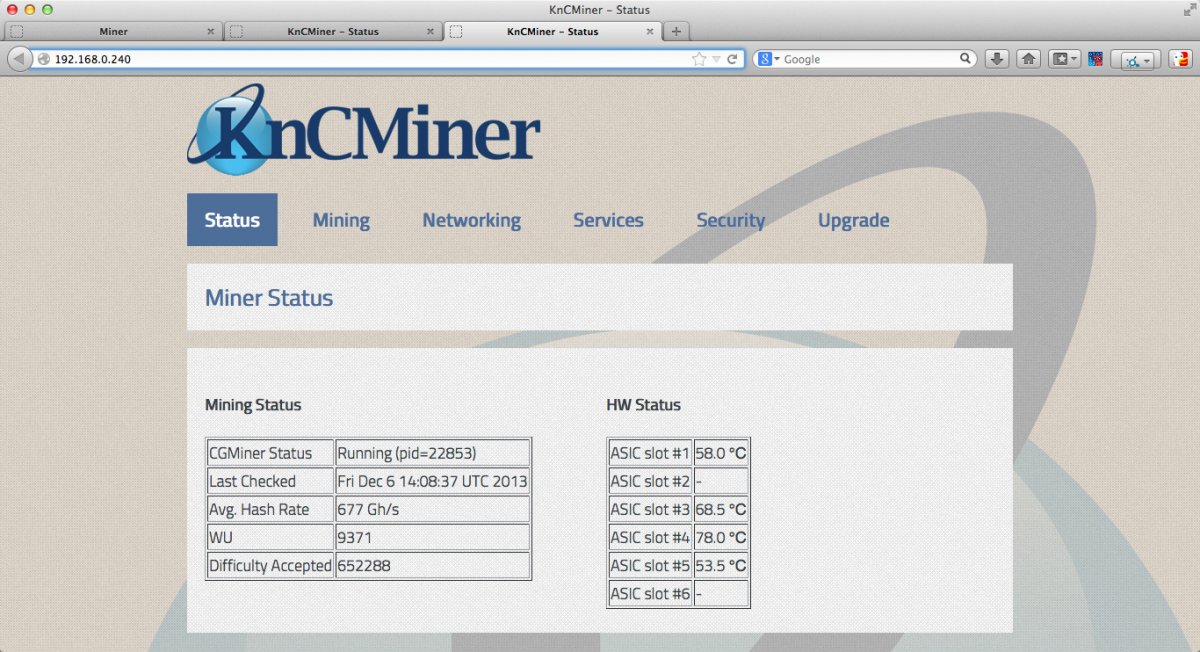
Task: Open the downloads arrow button
Action: (x=997, y=59)
